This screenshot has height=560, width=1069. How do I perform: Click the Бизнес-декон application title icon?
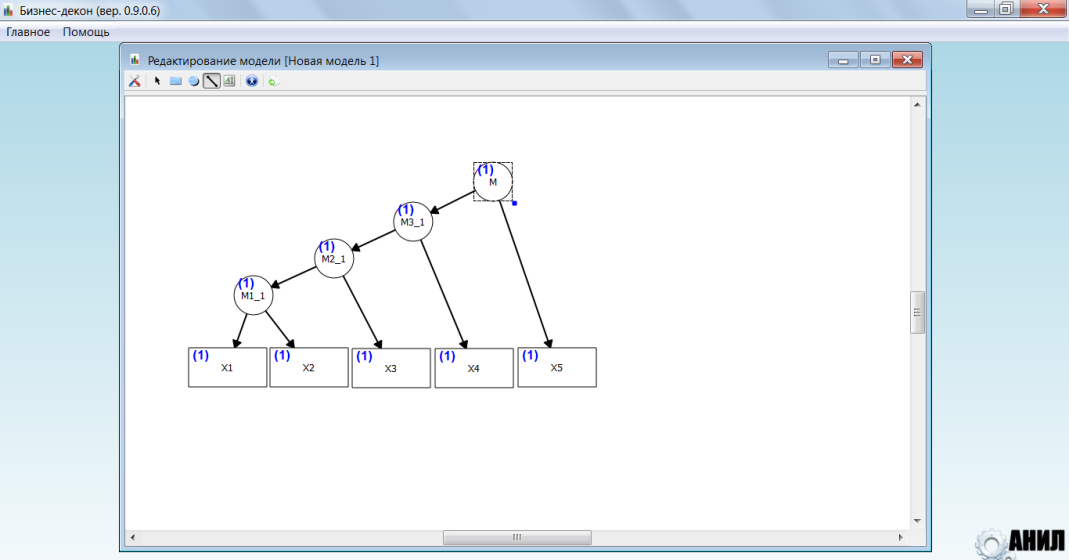tap(8, 11)
